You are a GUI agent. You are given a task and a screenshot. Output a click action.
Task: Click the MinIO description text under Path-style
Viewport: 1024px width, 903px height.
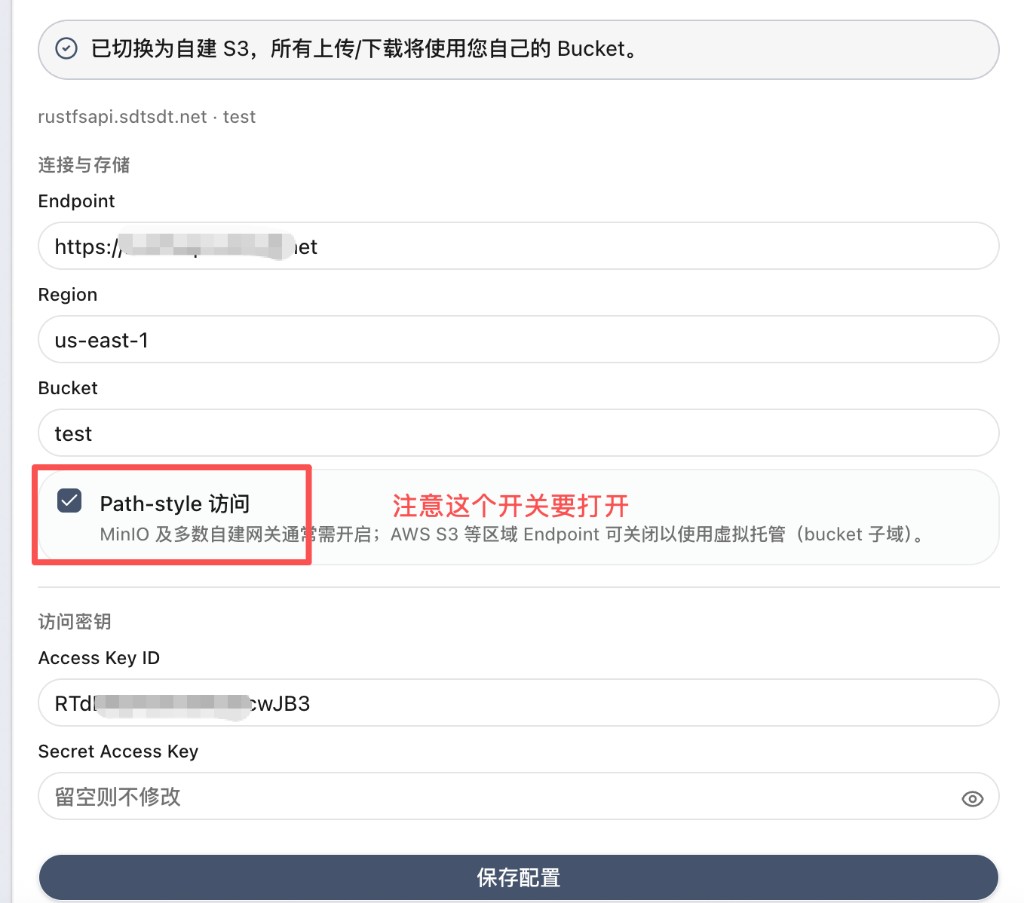pos(513,534)
